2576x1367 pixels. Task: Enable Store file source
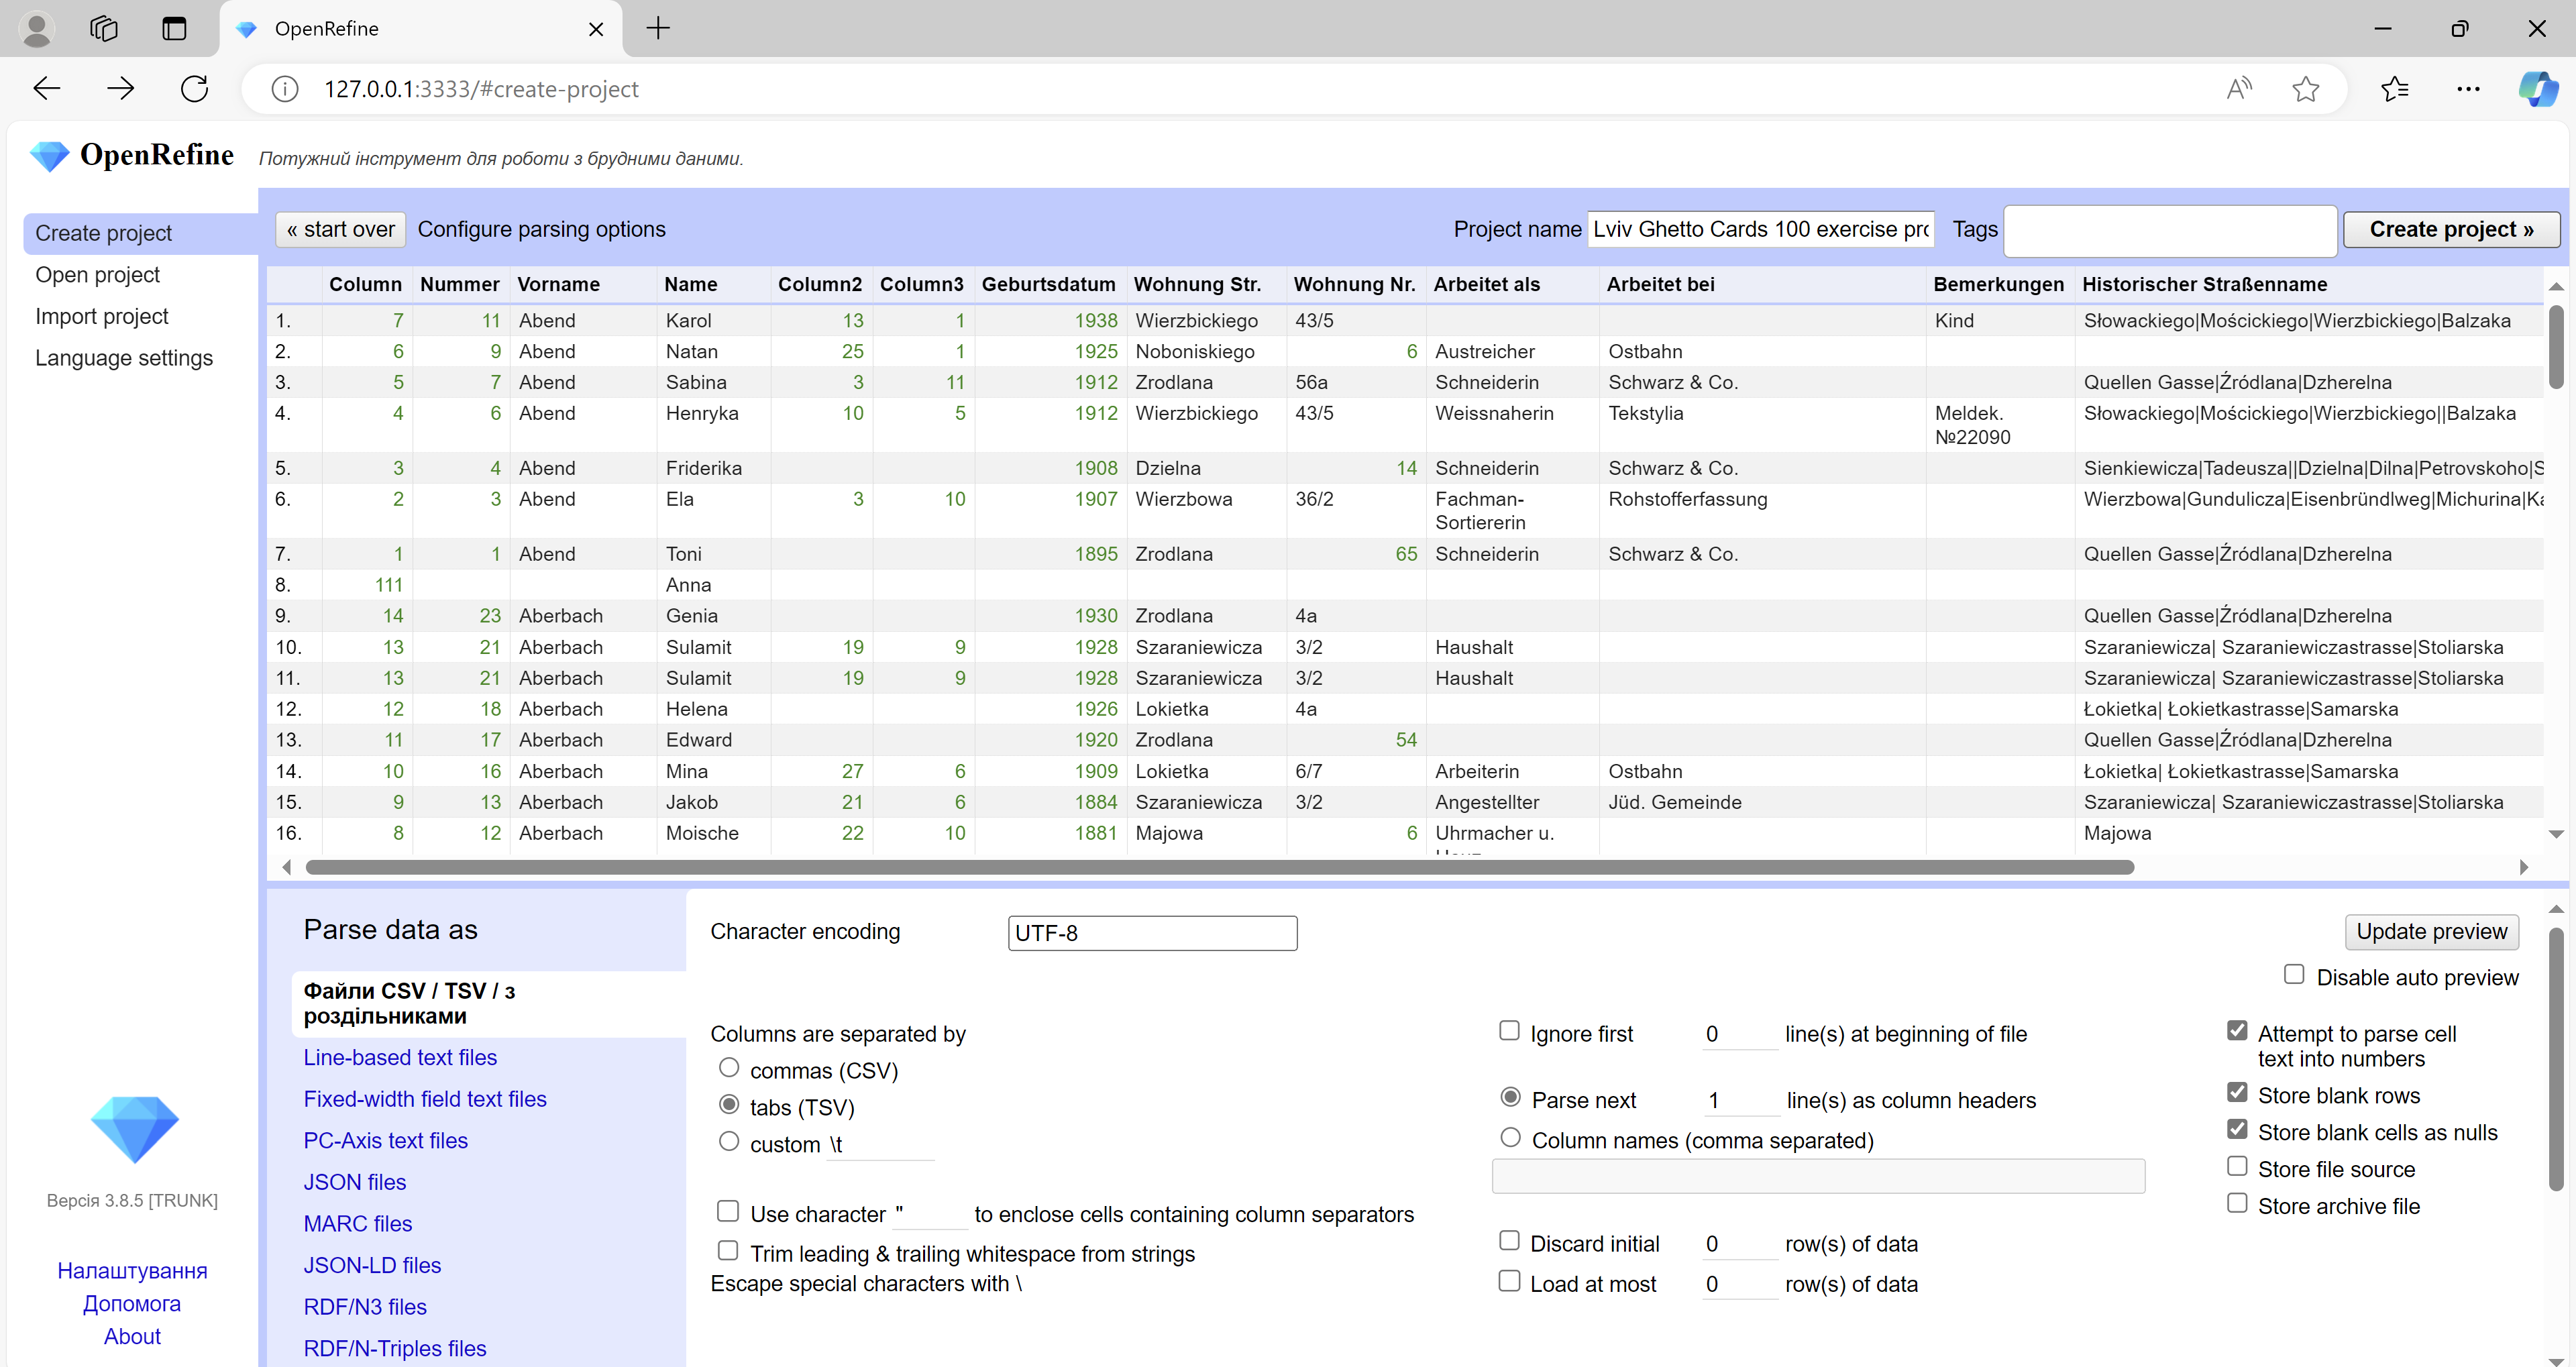pos(2237,1166)
